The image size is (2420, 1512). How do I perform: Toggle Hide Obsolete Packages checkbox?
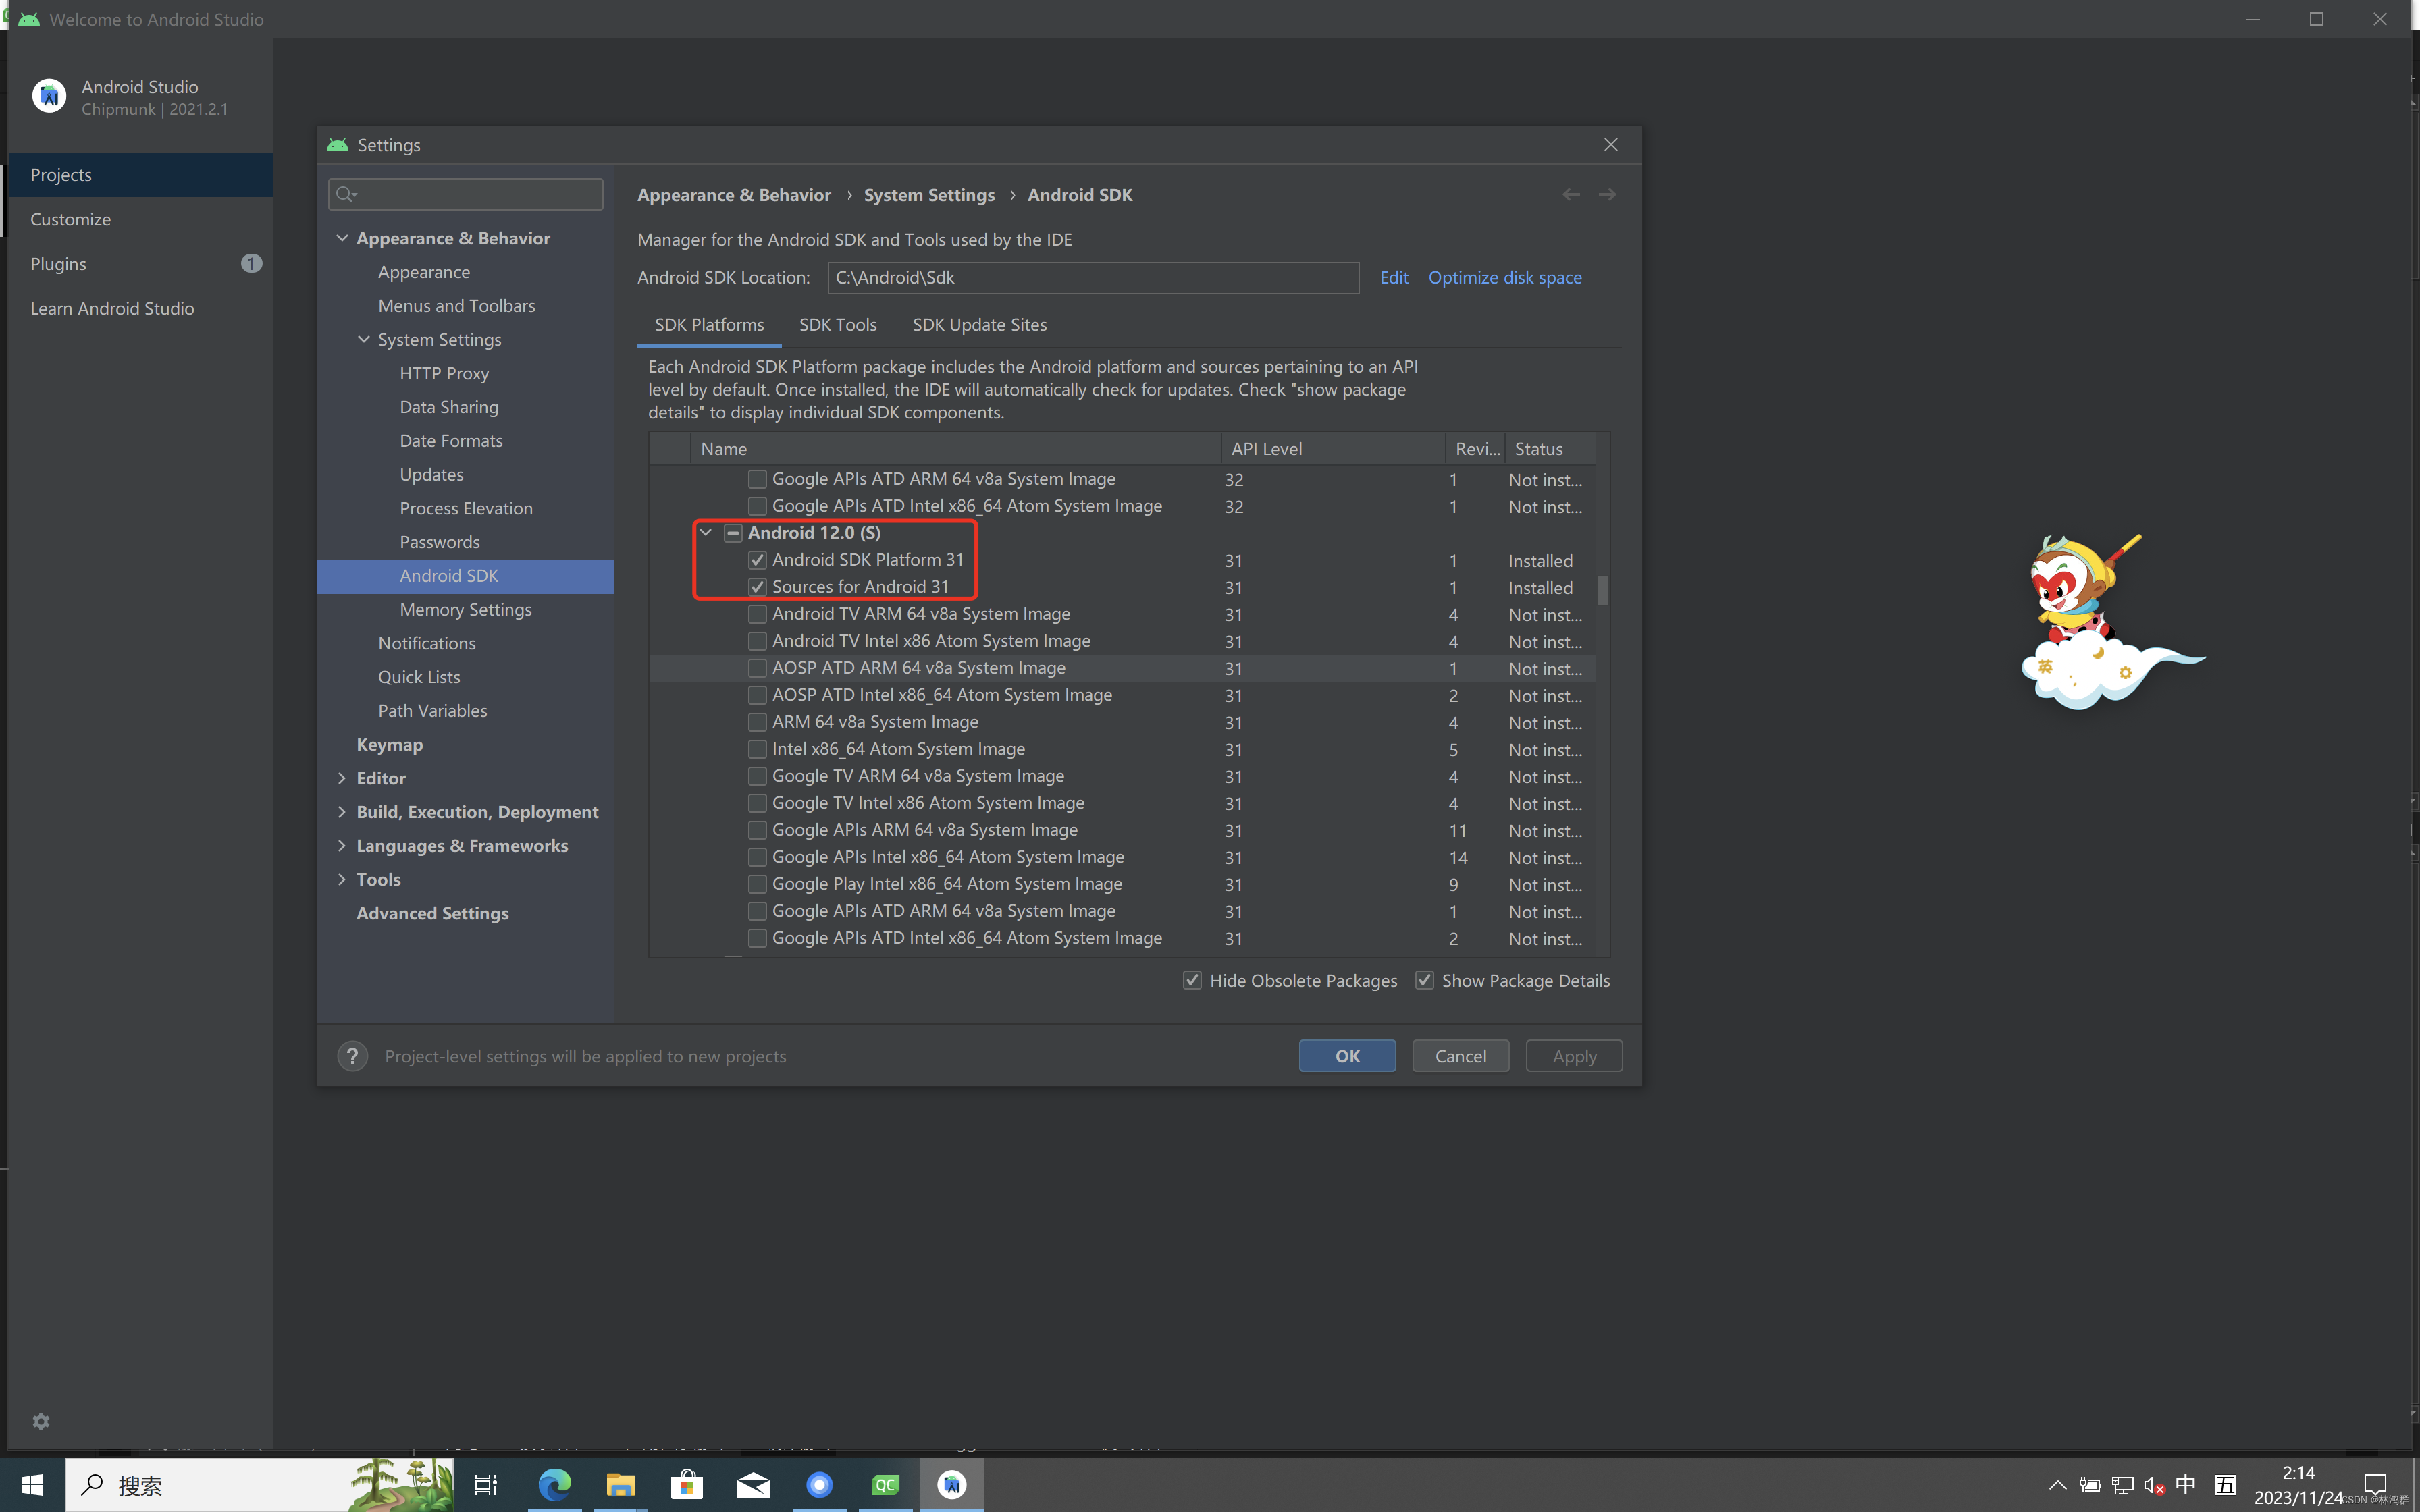[x=1192, y=980]
